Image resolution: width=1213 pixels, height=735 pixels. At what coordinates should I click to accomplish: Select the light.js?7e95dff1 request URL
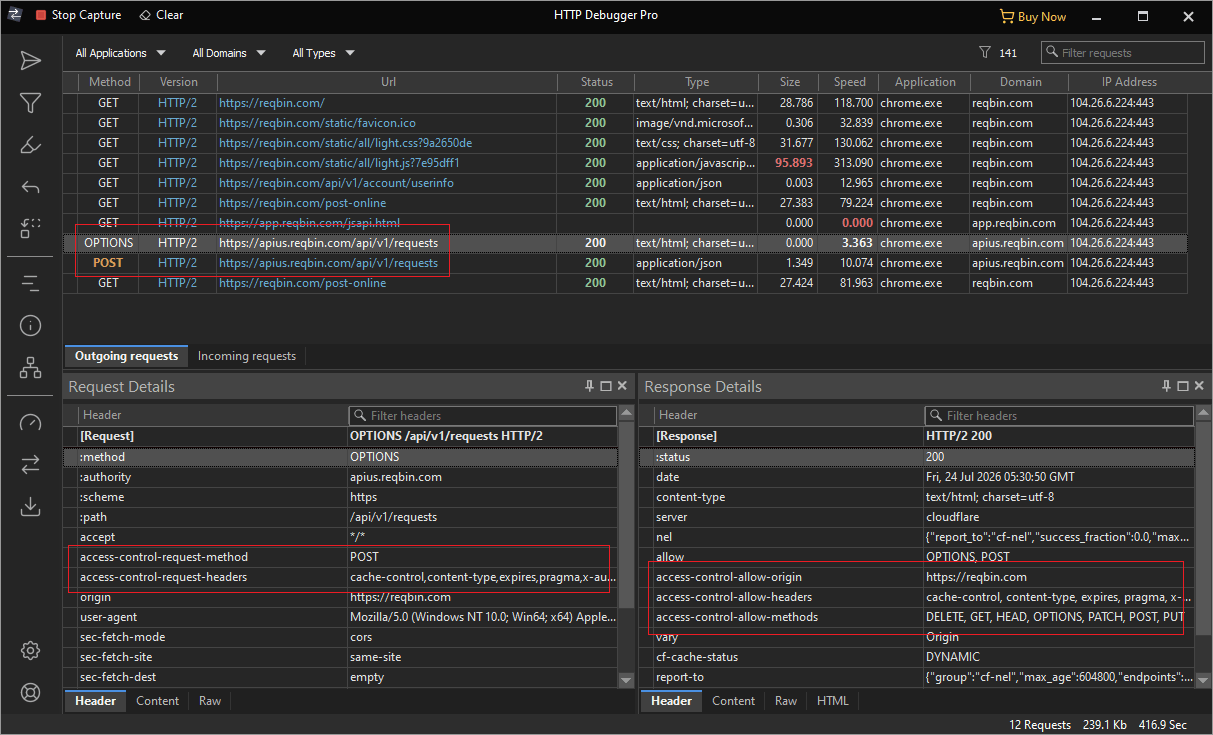tap(339, 163)
